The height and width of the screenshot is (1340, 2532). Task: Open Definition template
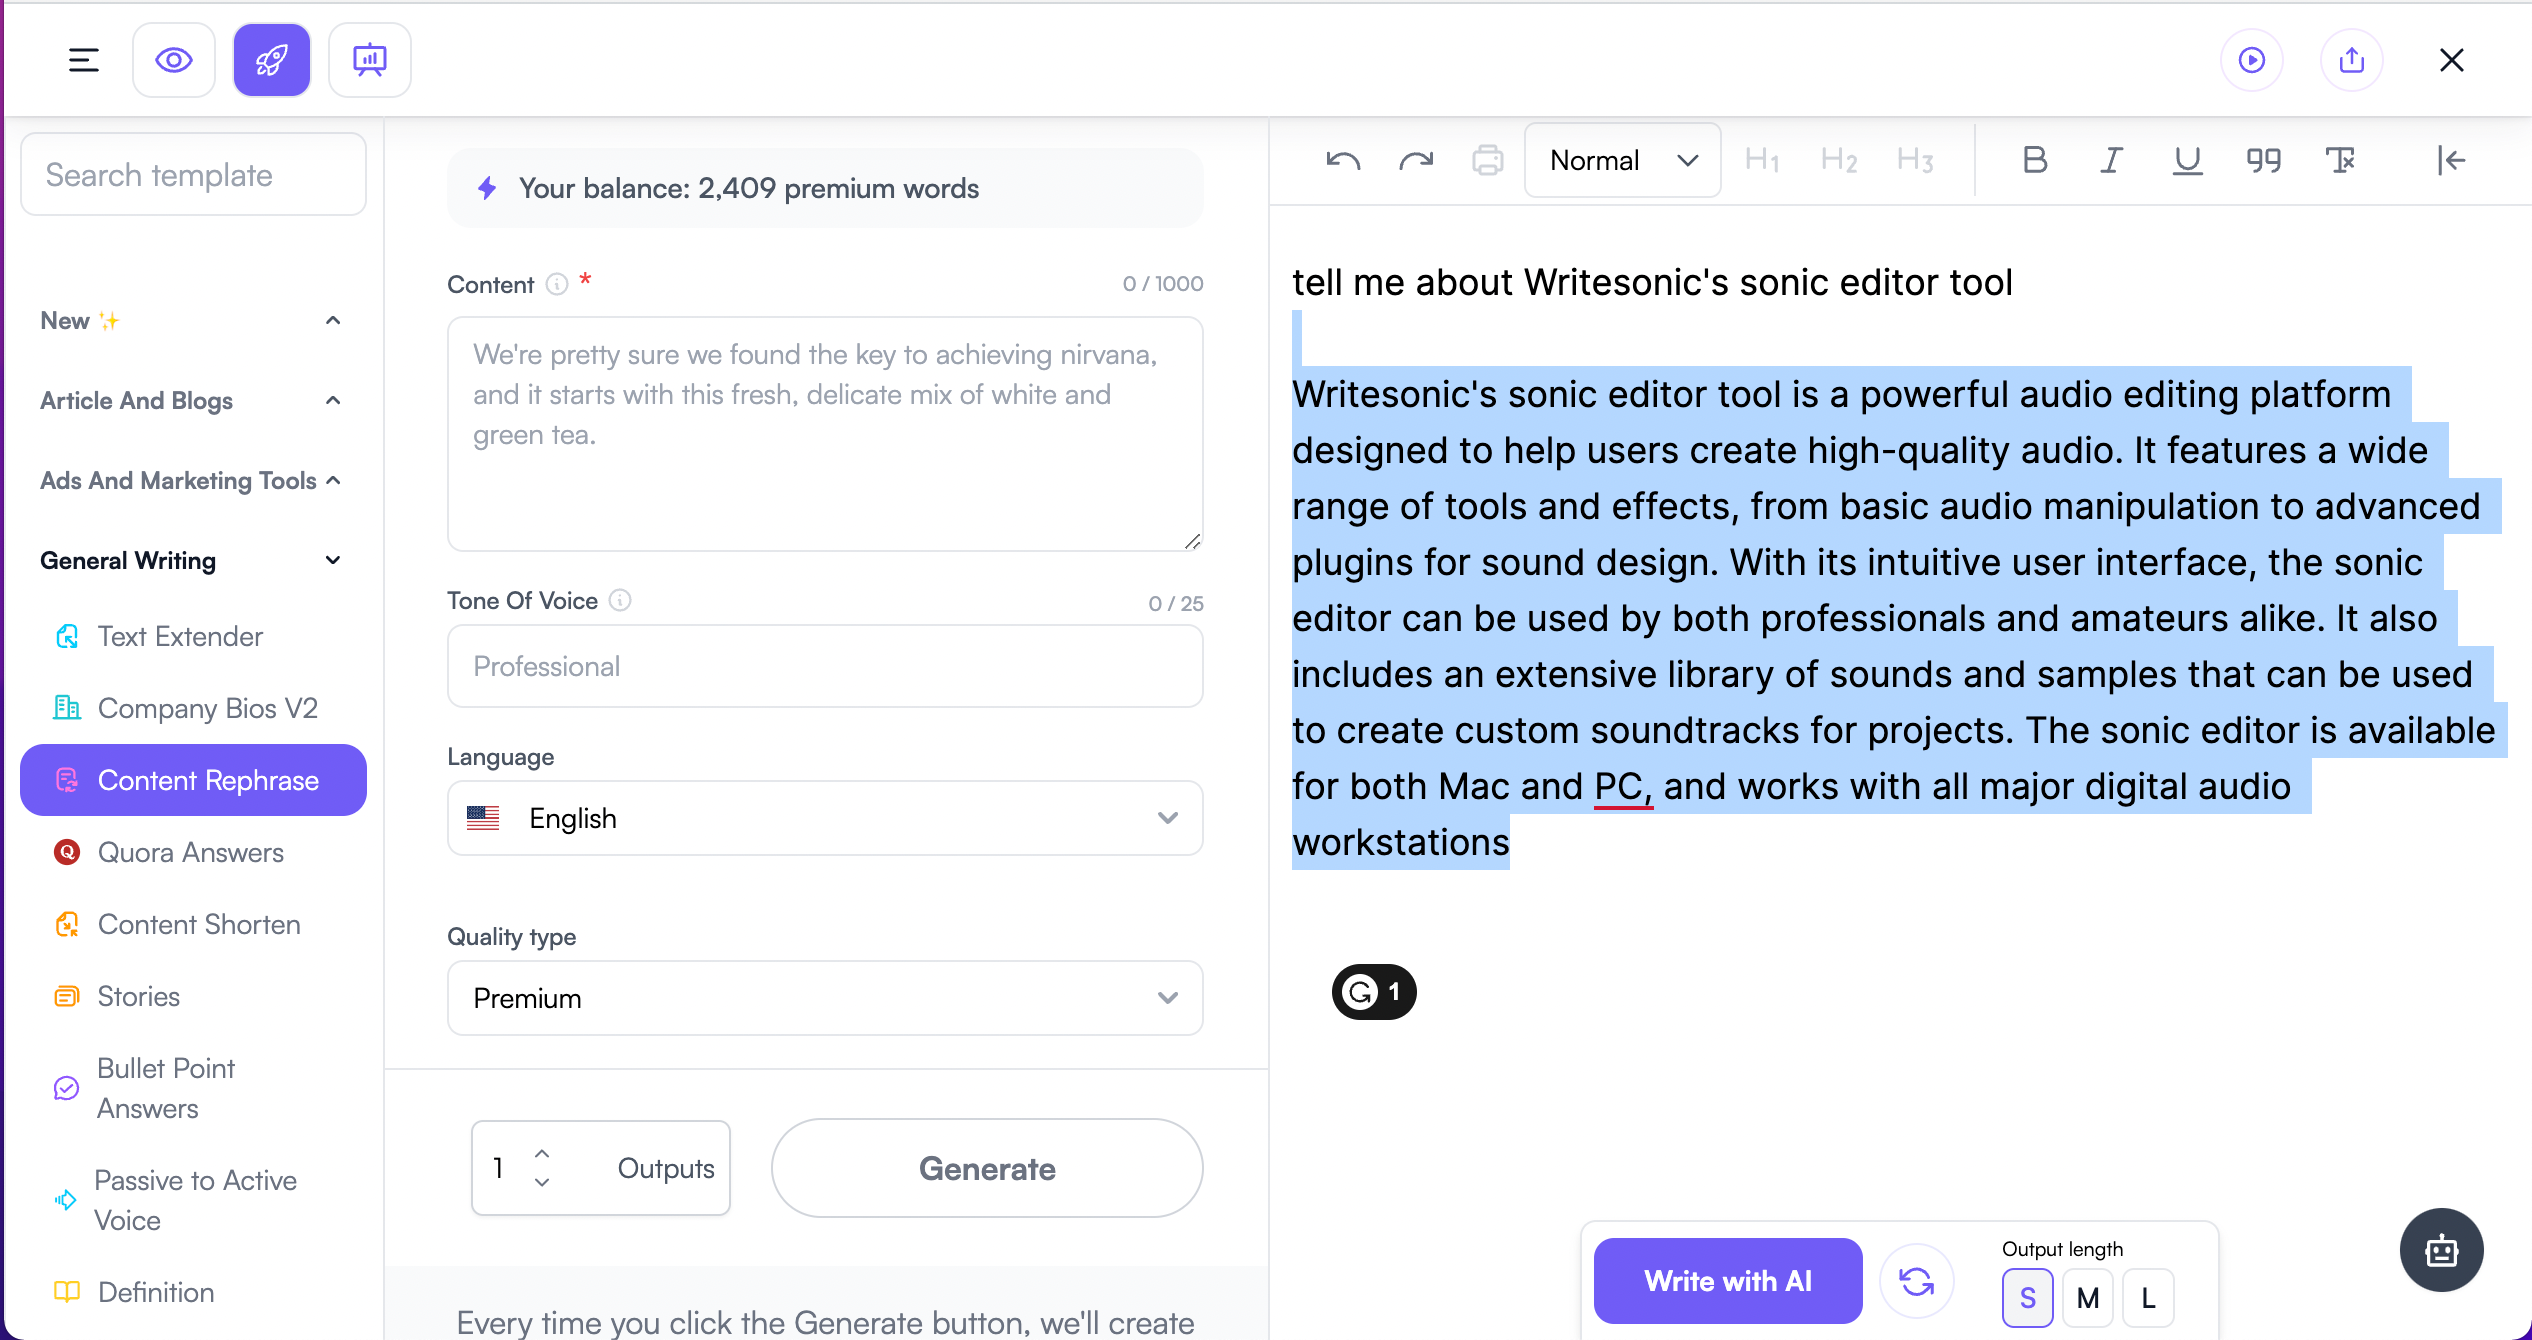click(192, 1292)
